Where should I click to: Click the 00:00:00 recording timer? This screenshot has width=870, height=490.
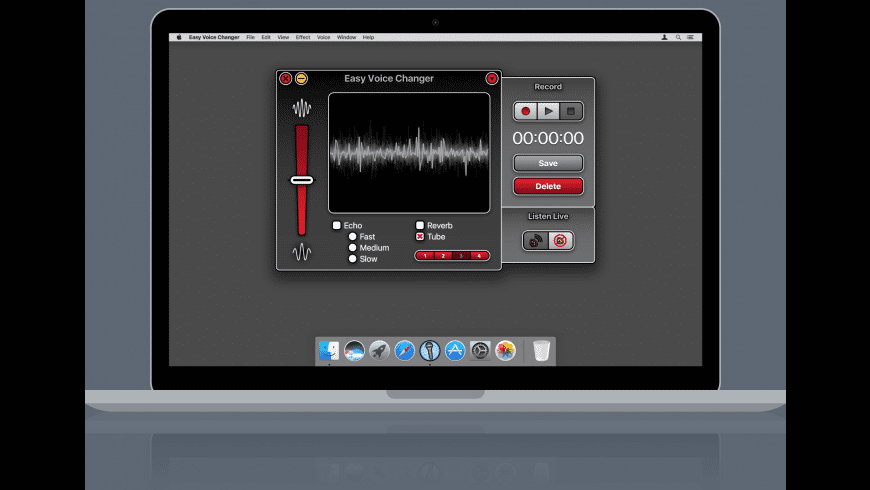[548, 138]
